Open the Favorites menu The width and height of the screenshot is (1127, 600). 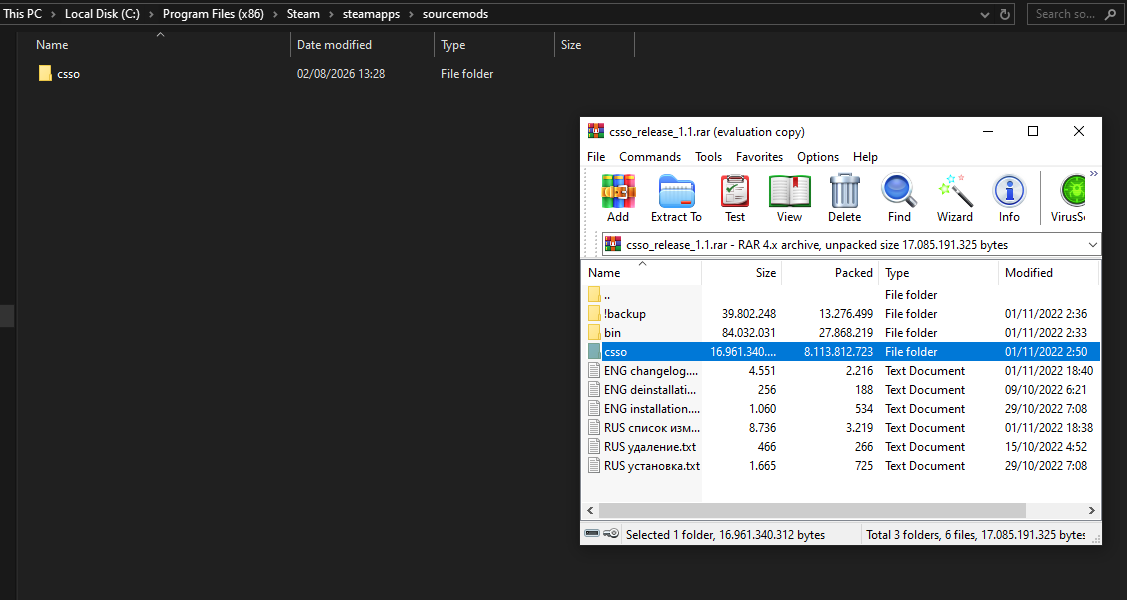(759, 157)
